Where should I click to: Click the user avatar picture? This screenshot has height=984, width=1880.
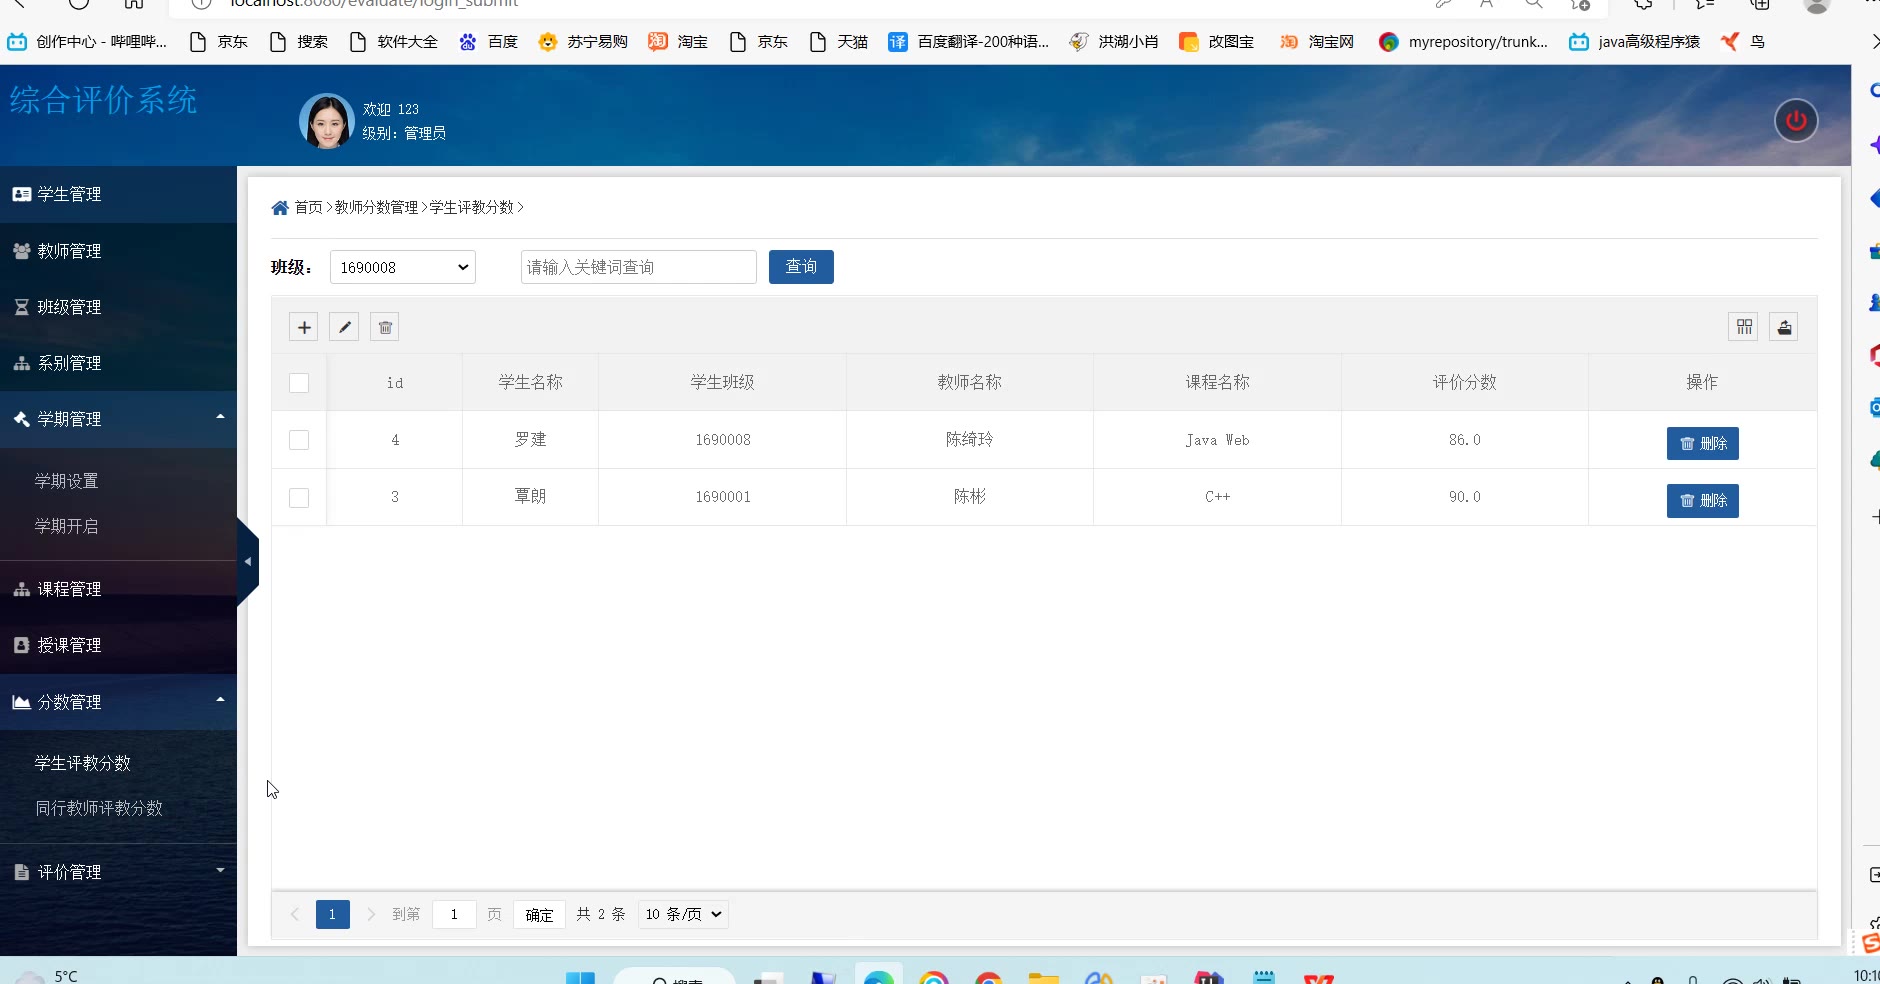(x=327, y=121)
